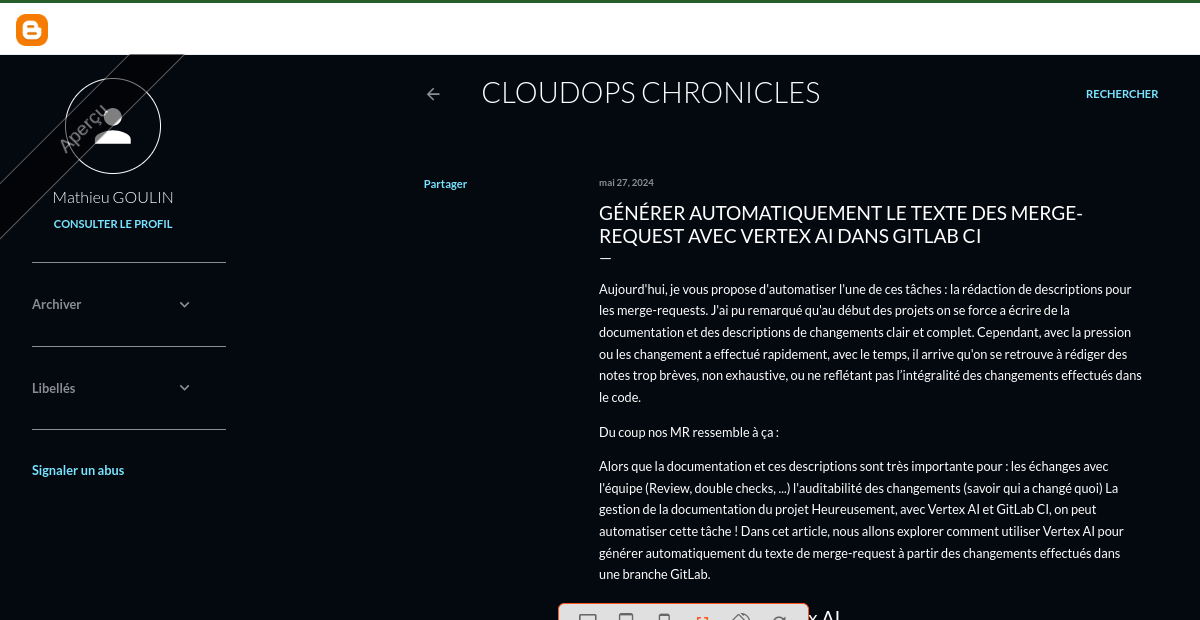The height and width of the screenshot is (620, 1200).
Task: Click the Signaler un abus link
Action: click(x=78, y=470)
